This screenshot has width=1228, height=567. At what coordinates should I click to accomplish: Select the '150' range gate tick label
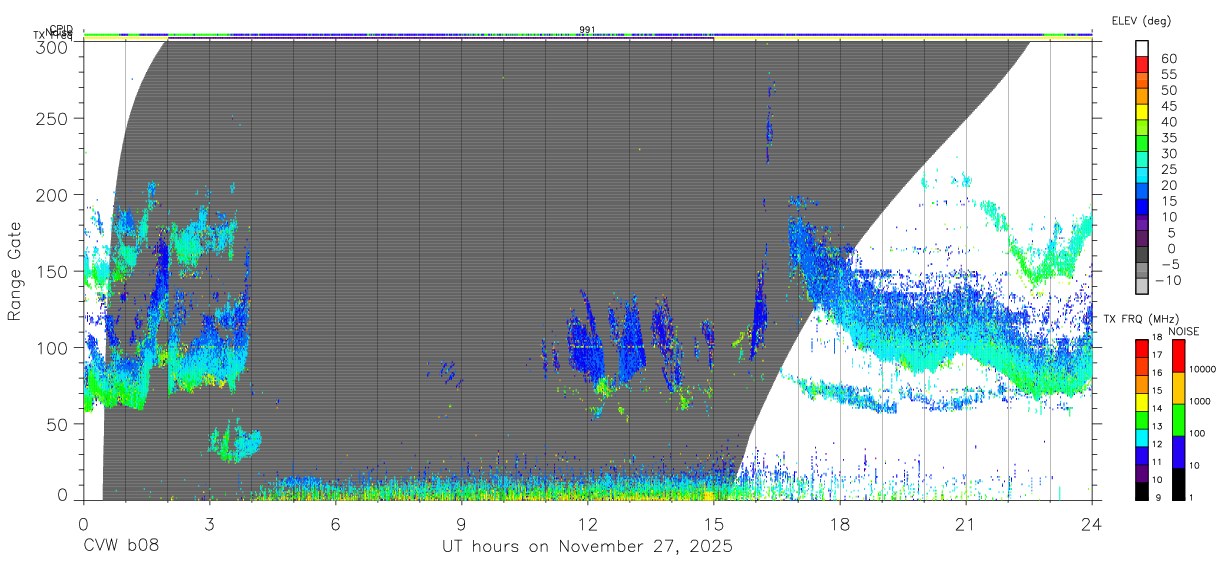(51, 271)
